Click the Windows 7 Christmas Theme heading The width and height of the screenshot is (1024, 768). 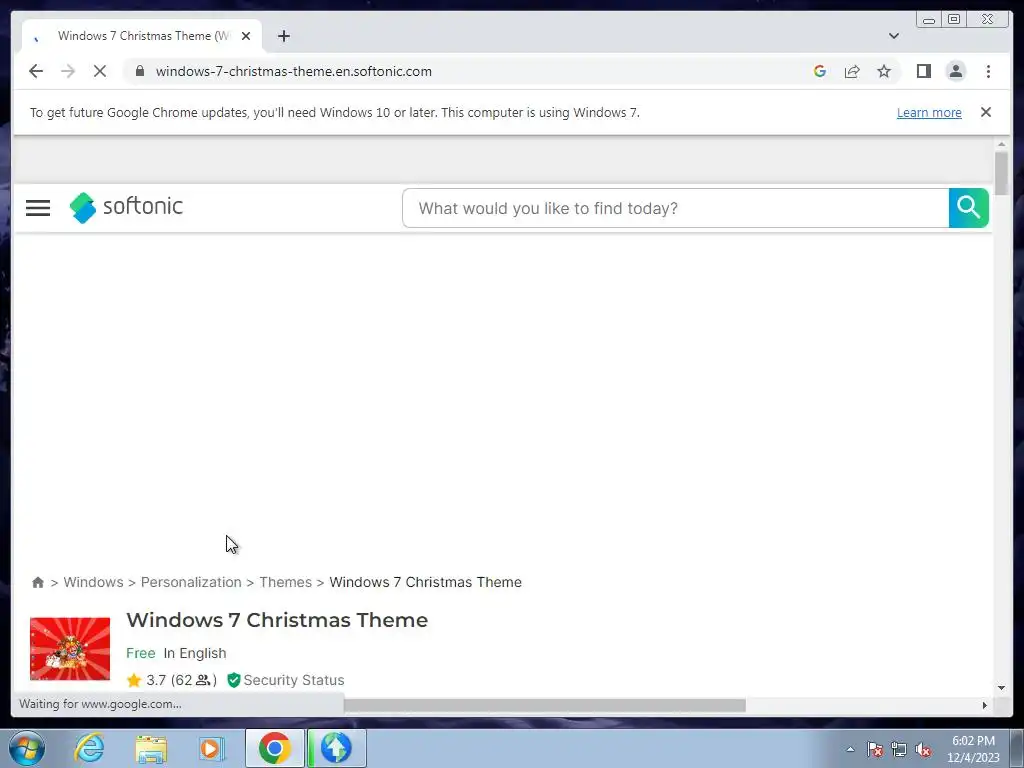click(277, 620)
